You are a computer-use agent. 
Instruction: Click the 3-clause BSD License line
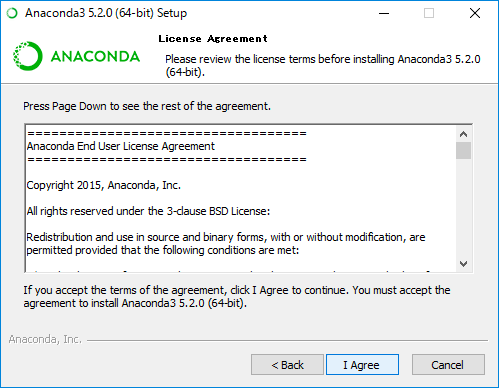148,211
